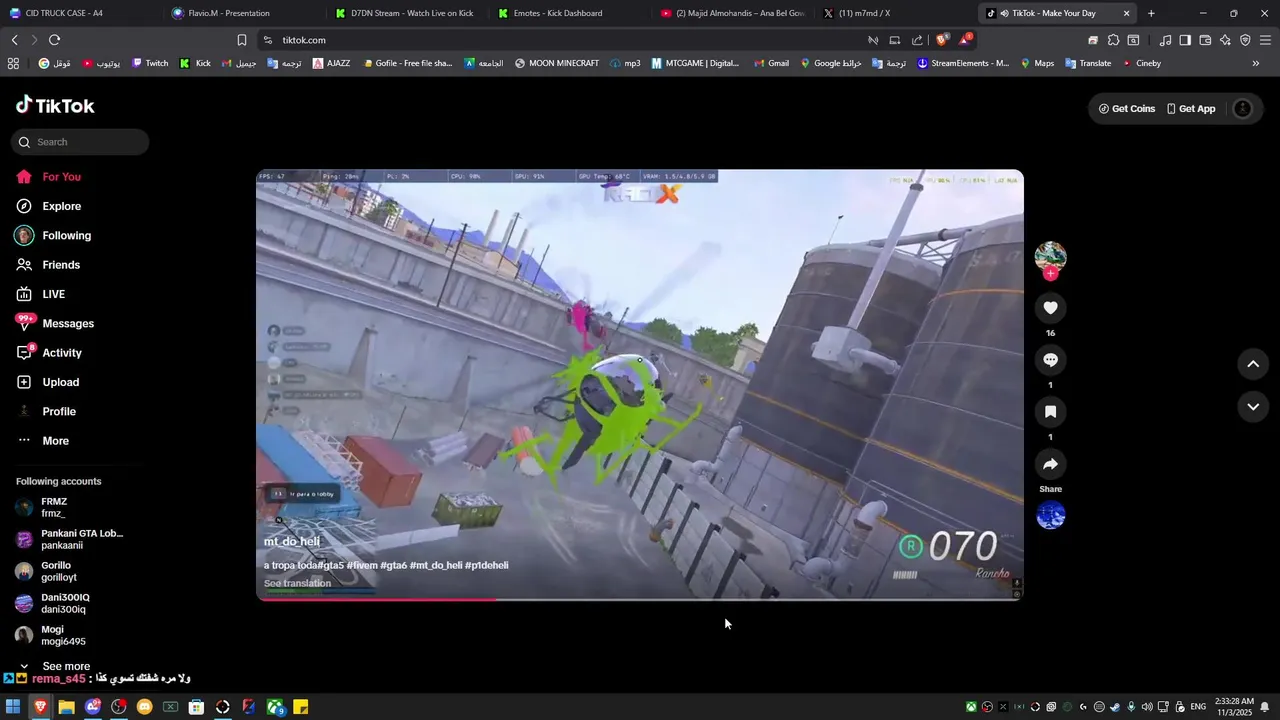The height and width of the screenshot is (720, 1280).
Task: Open the comments speech bubble icon
Action: pos(1050,360)
